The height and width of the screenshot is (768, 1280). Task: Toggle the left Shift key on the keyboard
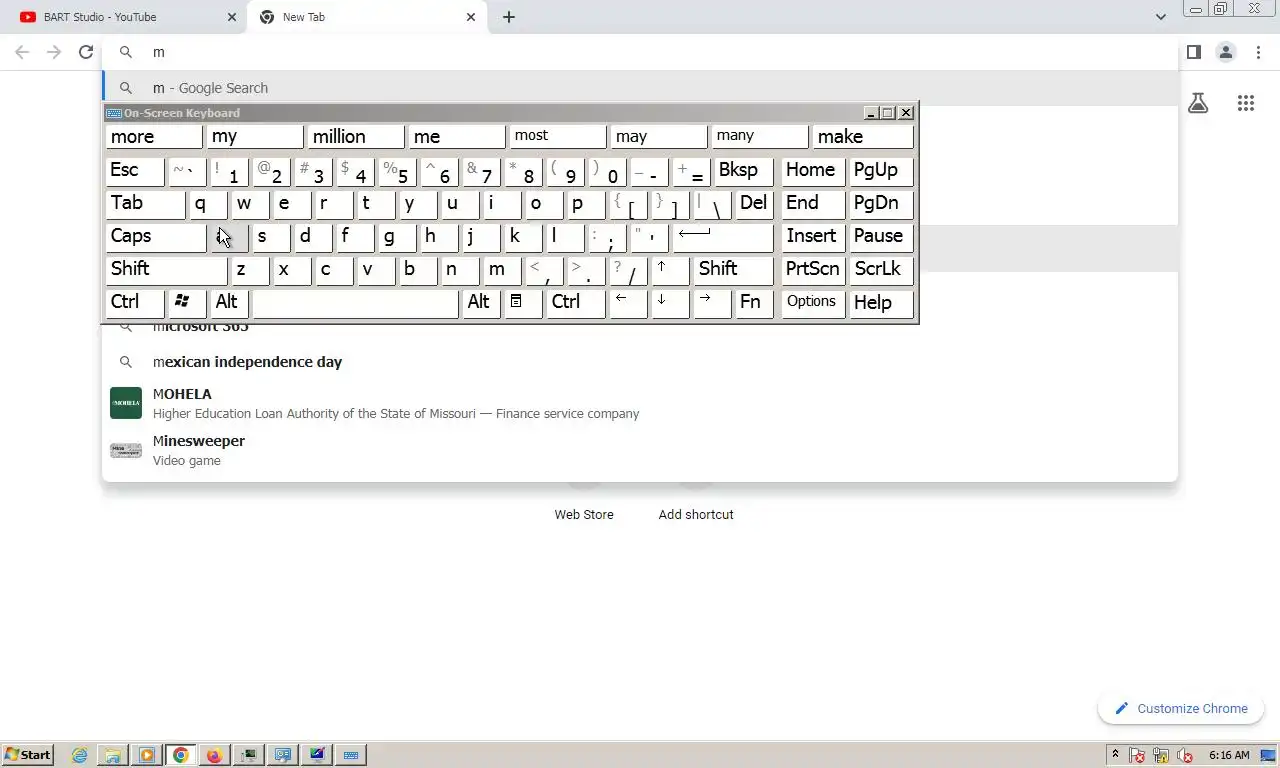point(166,270)
